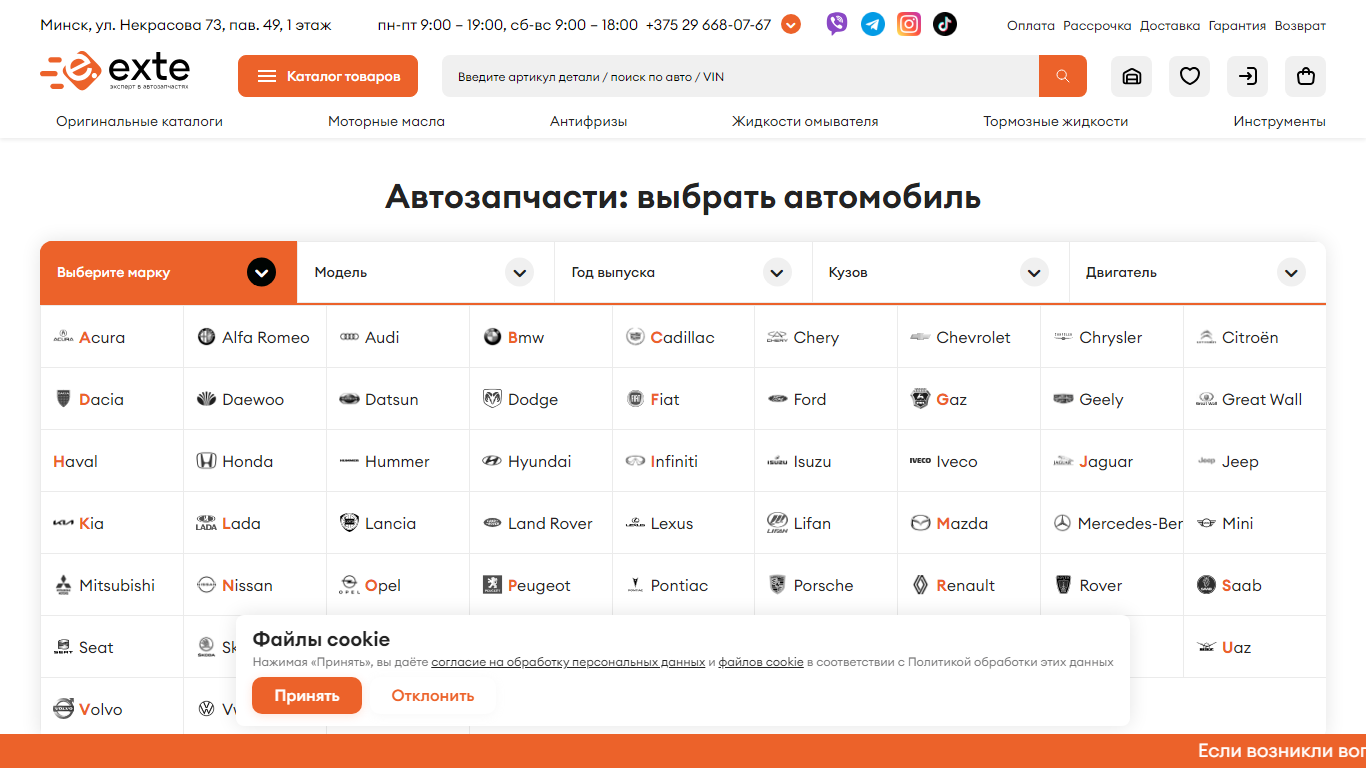Screen dimensions: 1366x768
Task: Click the exte logo
Action: click(x=115, y=73)
